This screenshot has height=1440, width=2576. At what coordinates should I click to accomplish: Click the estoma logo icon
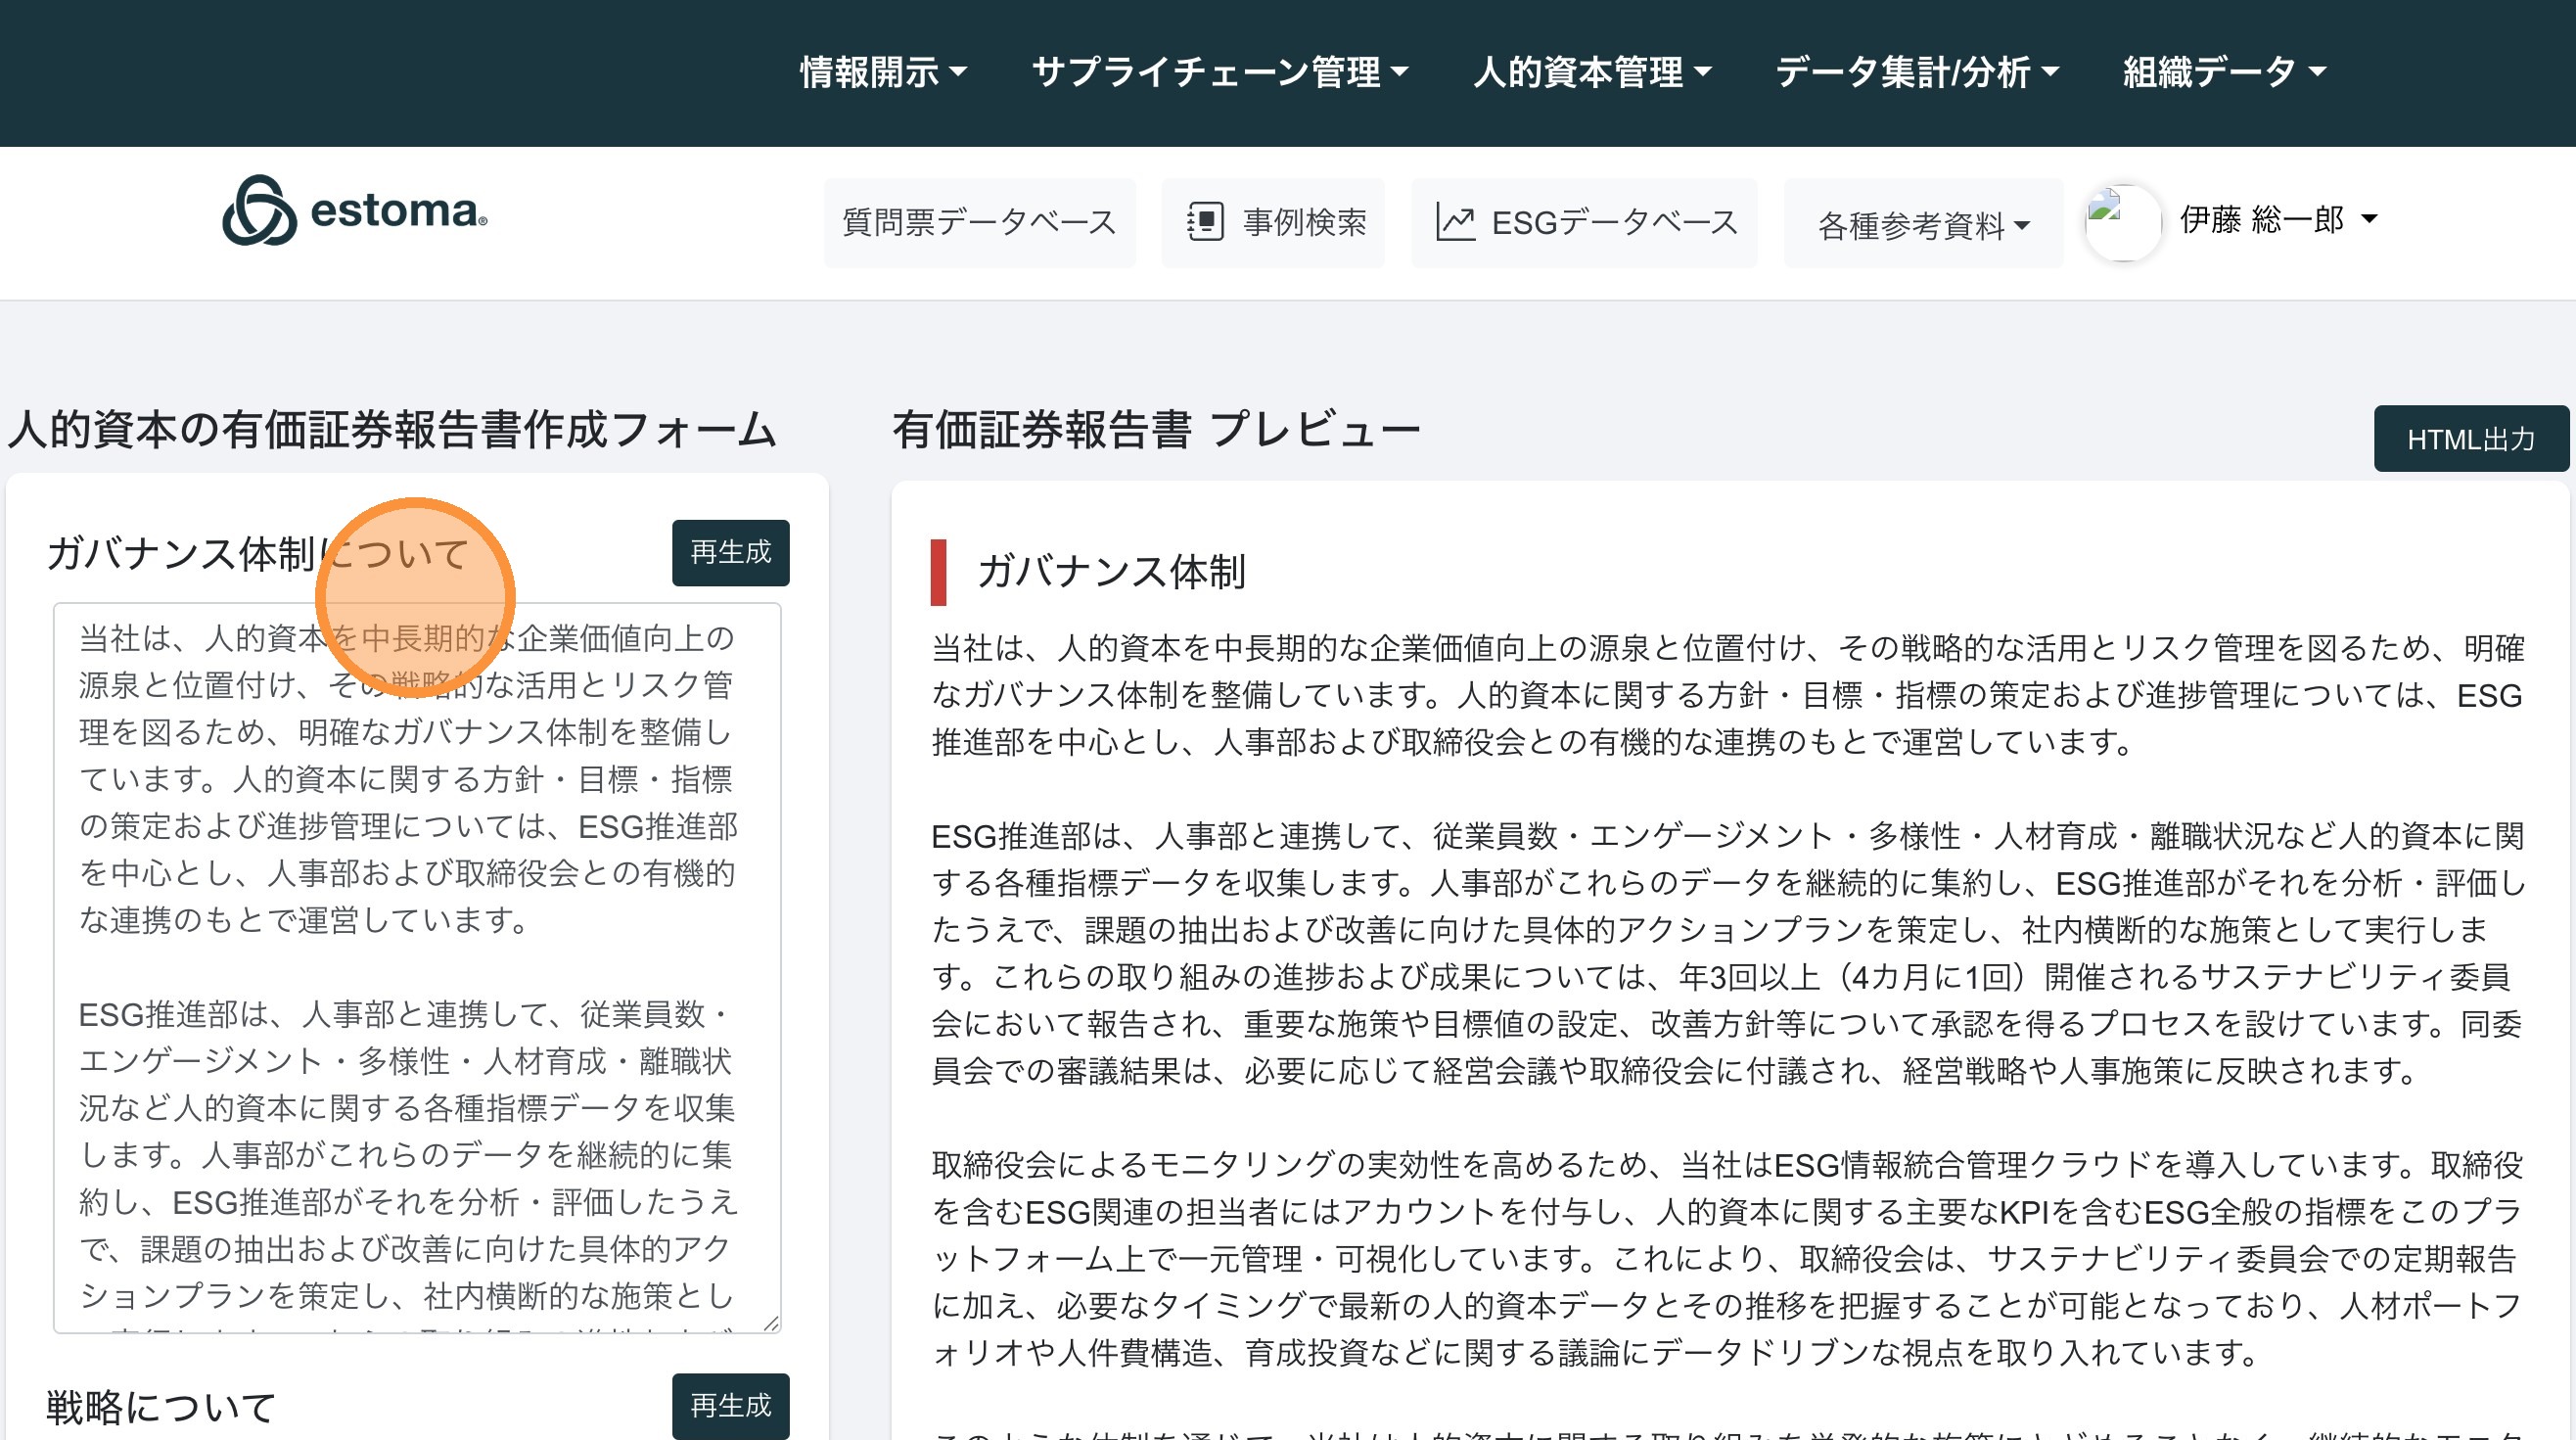259,211
